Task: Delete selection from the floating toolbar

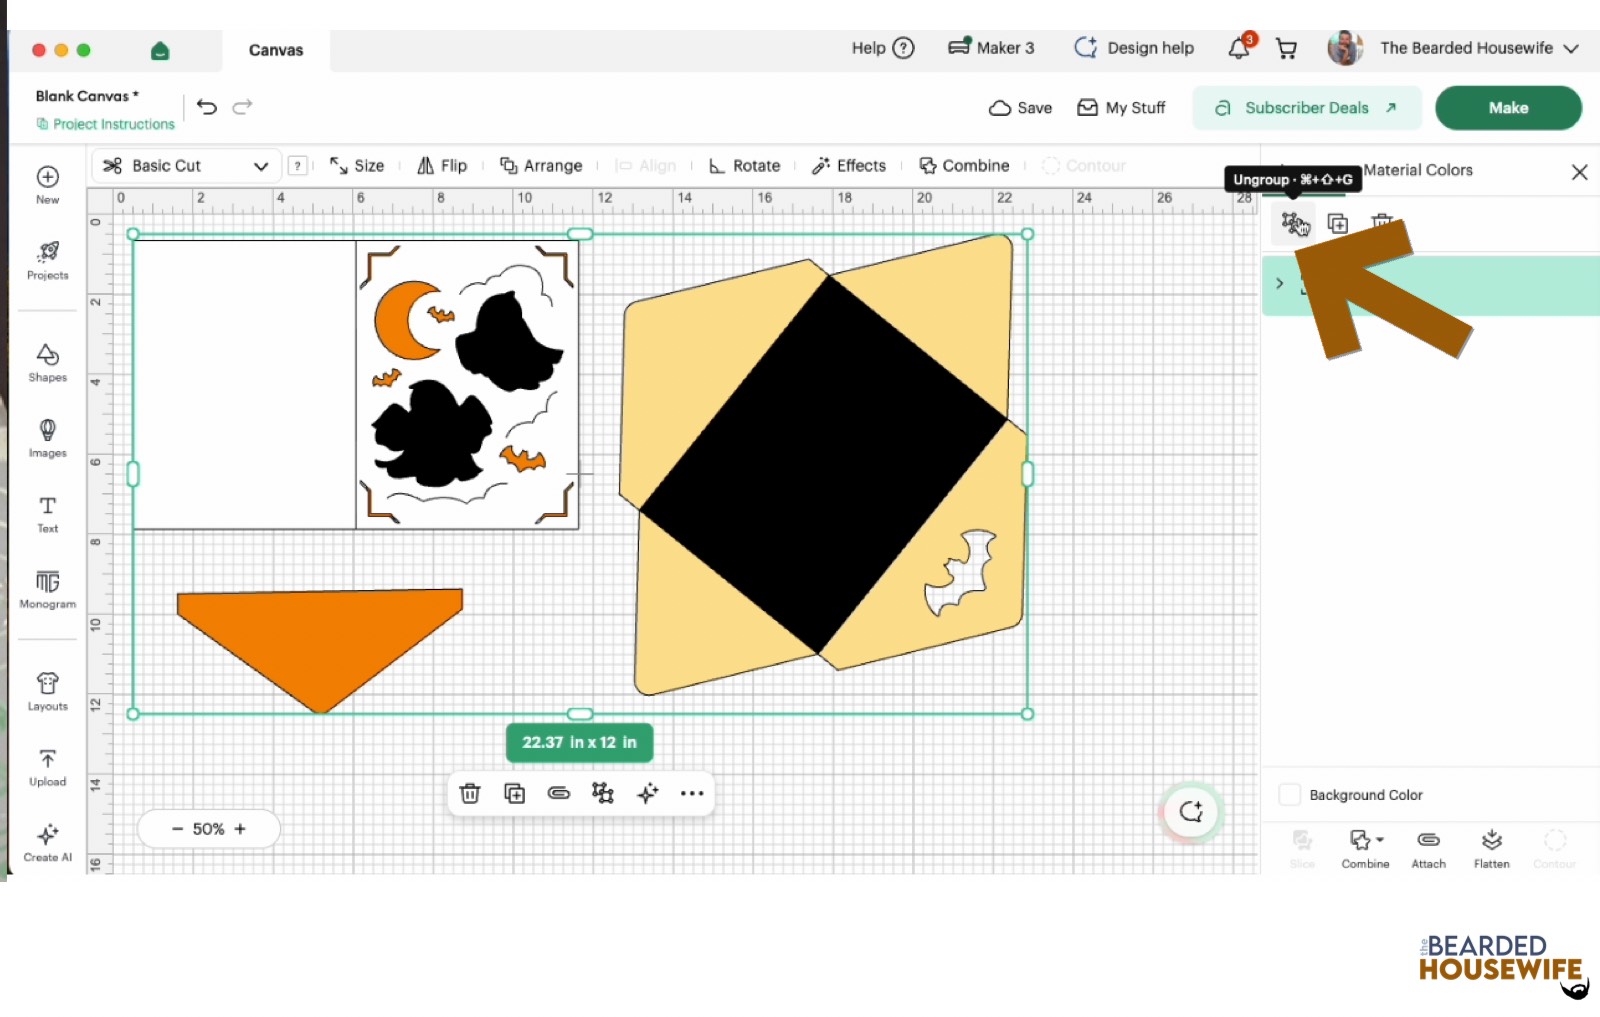Action: click(x=470, y=793)
